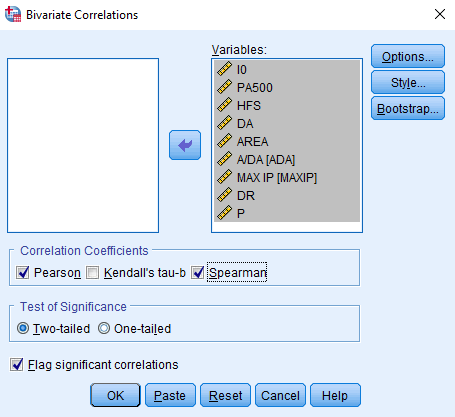
Task: Click the ruler icon for A/DA [ADA]
Action: point(224,159)
